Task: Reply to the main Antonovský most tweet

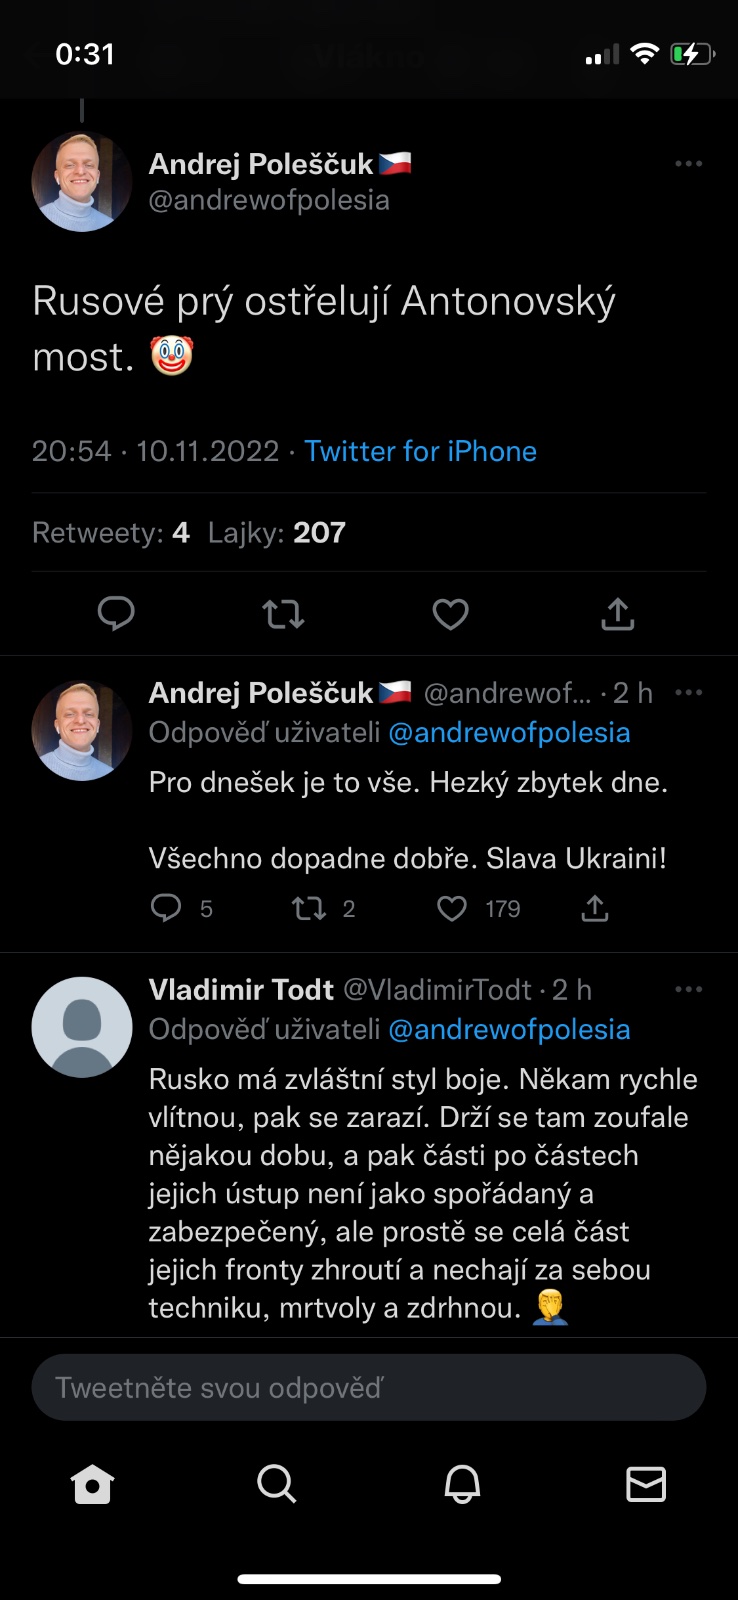Action: click(116, 613)
